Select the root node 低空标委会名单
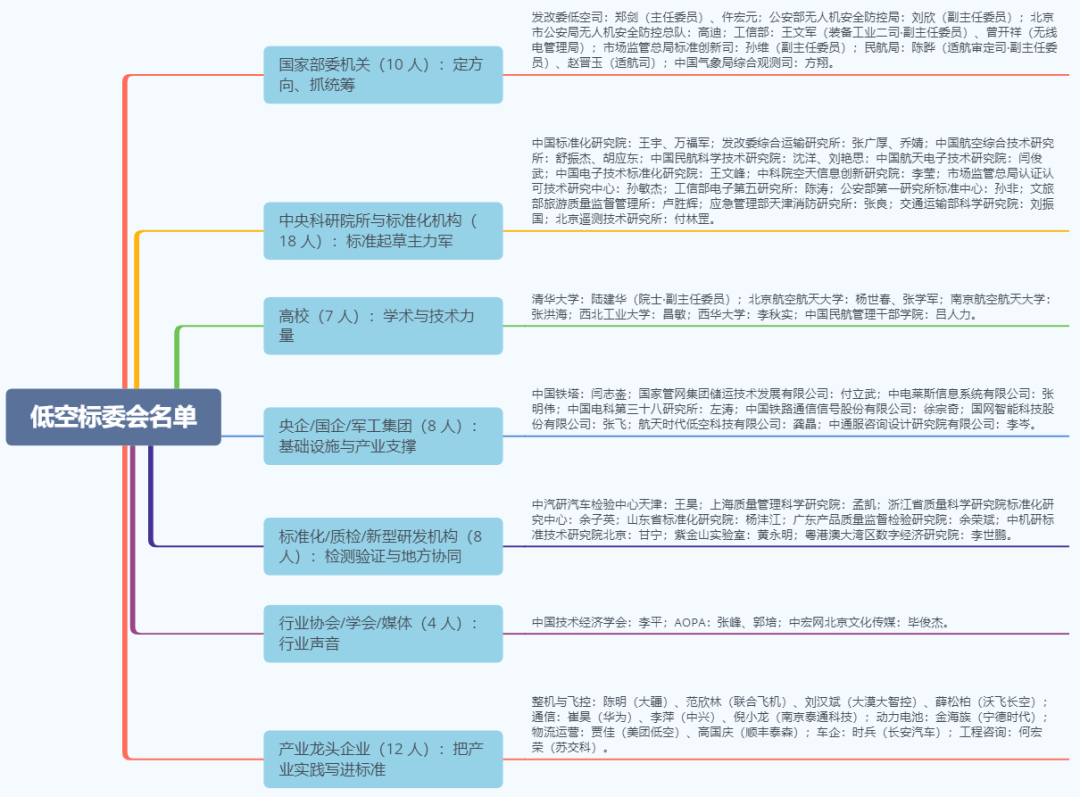The image size is (1080, 797). point(114,417)
